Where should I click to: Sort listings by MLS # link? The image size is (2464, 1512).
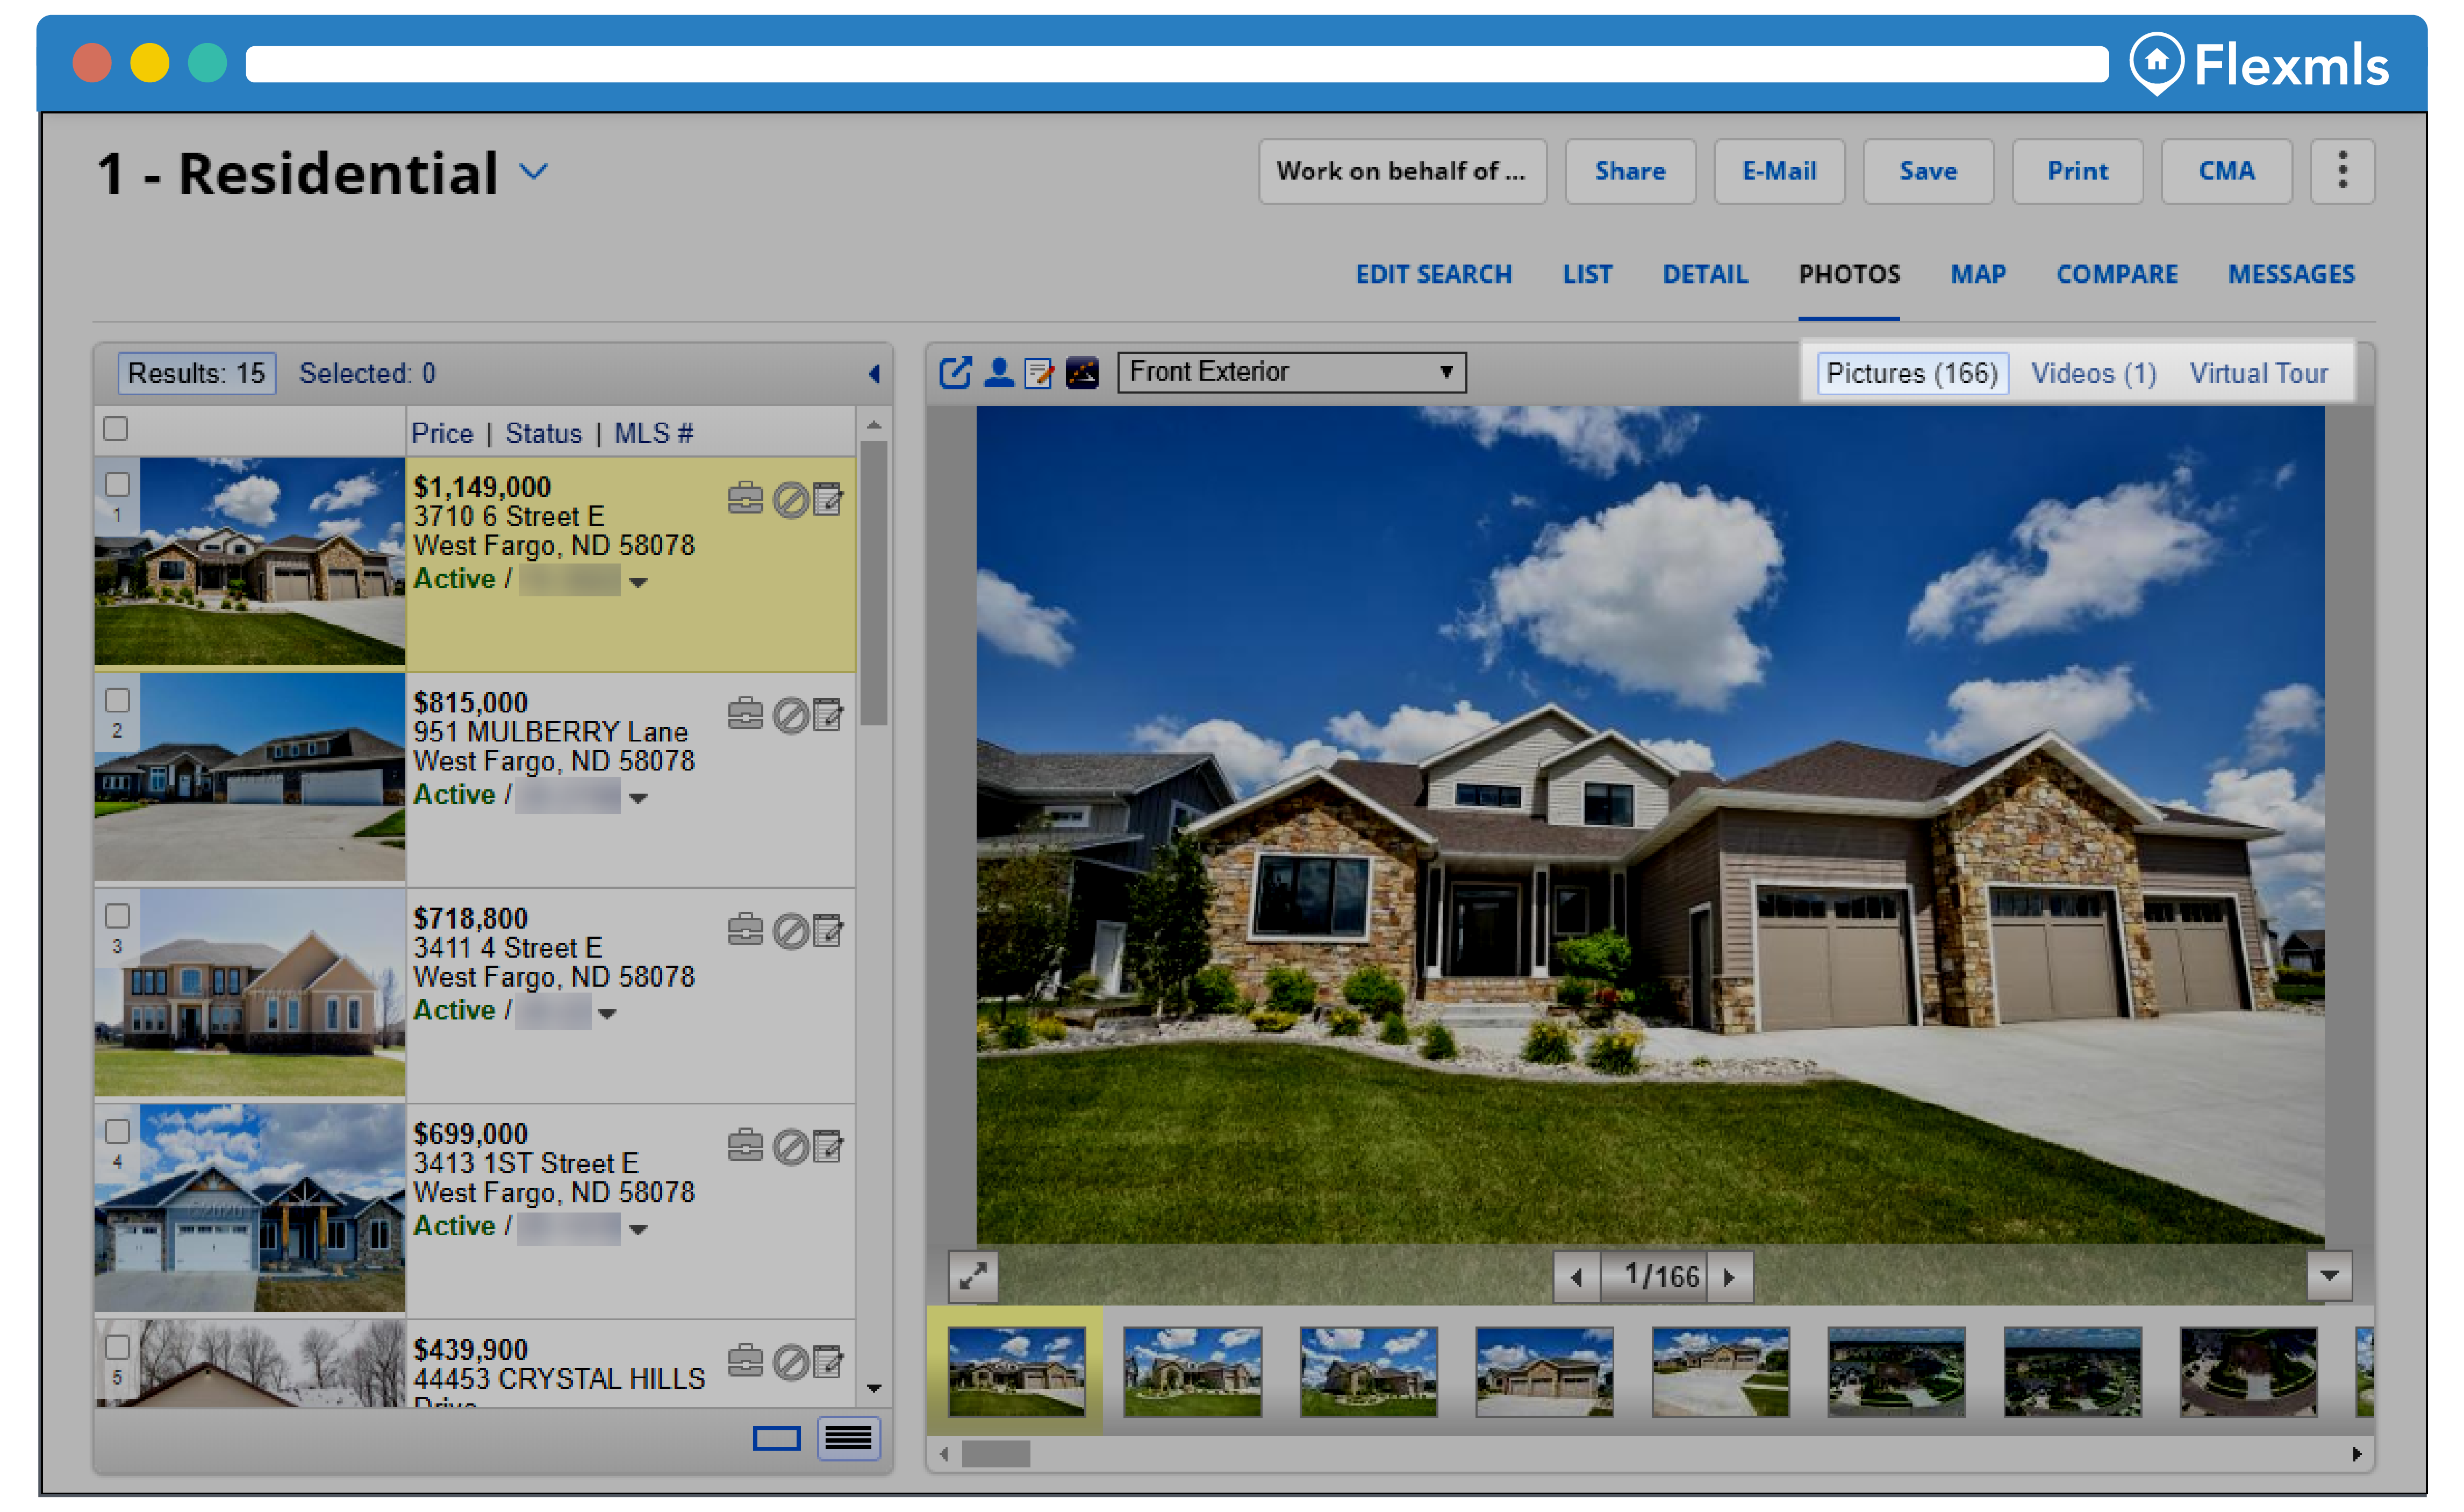(x=653, y=433)
